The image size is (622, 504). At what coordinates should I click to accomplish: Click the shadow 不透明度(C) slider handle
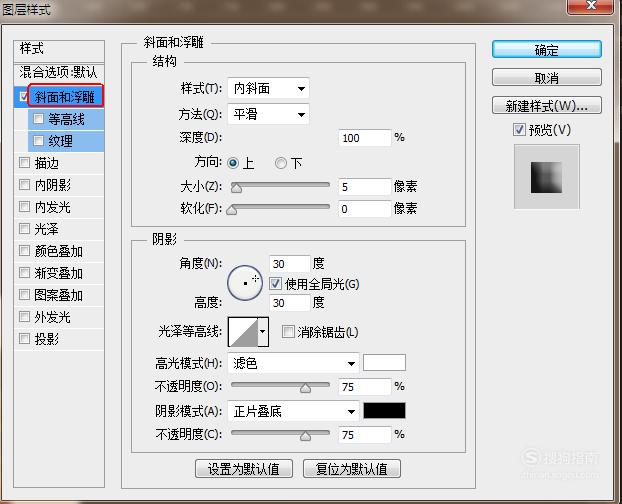305,435
